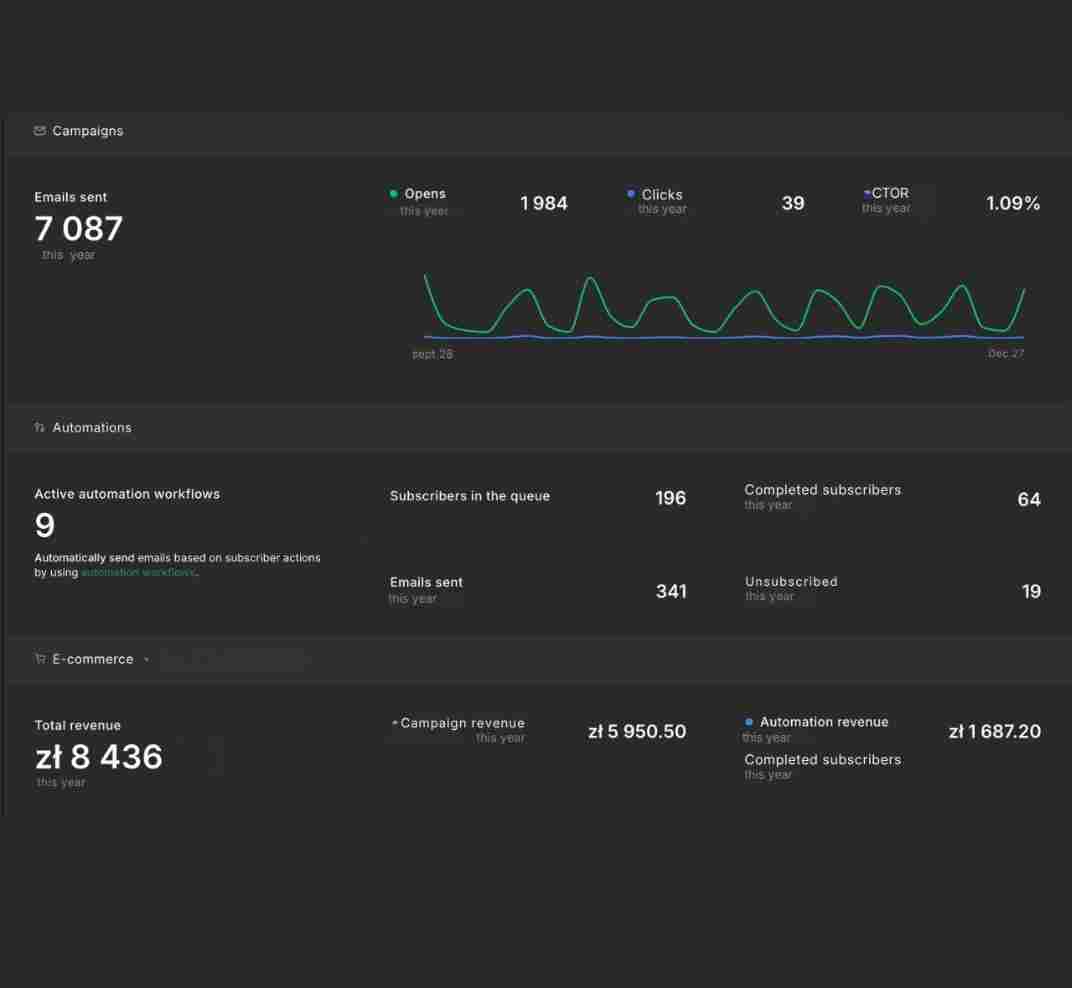Click the blue Clicks legend dot

[x=630, y=193]
